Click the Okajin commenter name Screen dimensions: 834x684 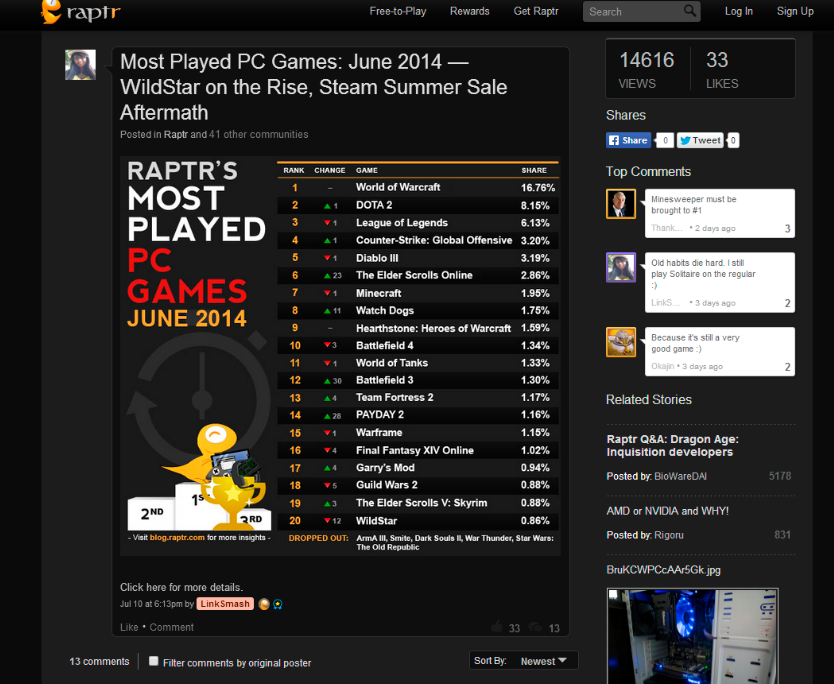coord(663,366)
